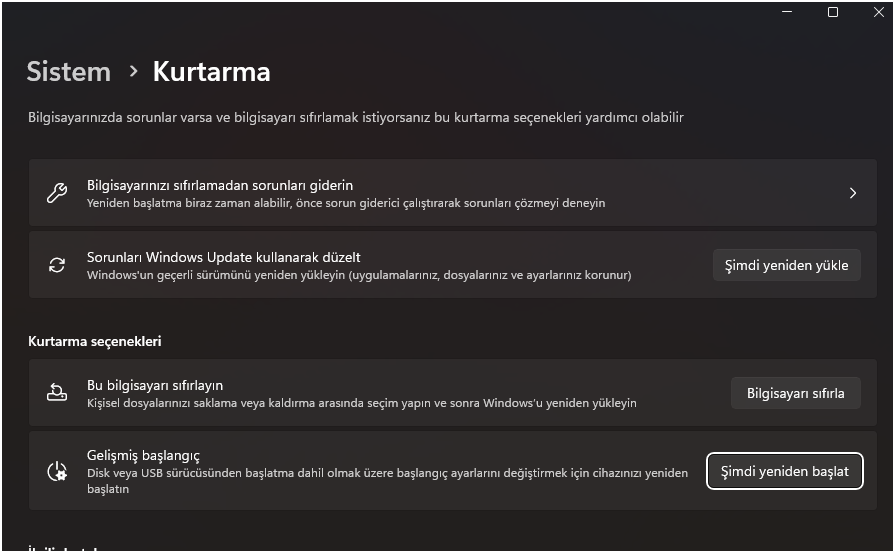Click the Kurtarma page title
Viewport: 895px width, 553px height.
click(211, 72)
